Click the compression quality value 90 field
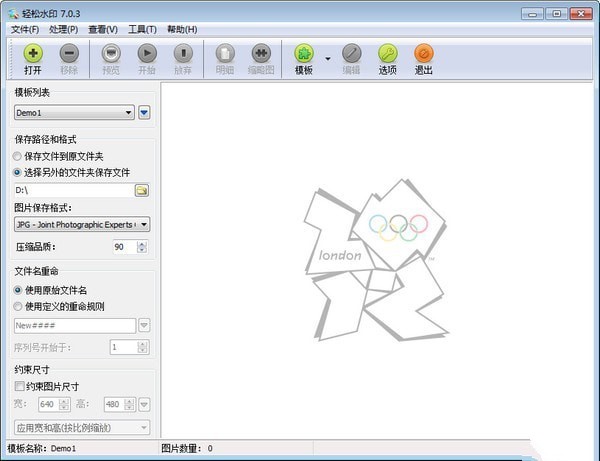The height and width of the screenshot is (461, 600). coord(125,247)
